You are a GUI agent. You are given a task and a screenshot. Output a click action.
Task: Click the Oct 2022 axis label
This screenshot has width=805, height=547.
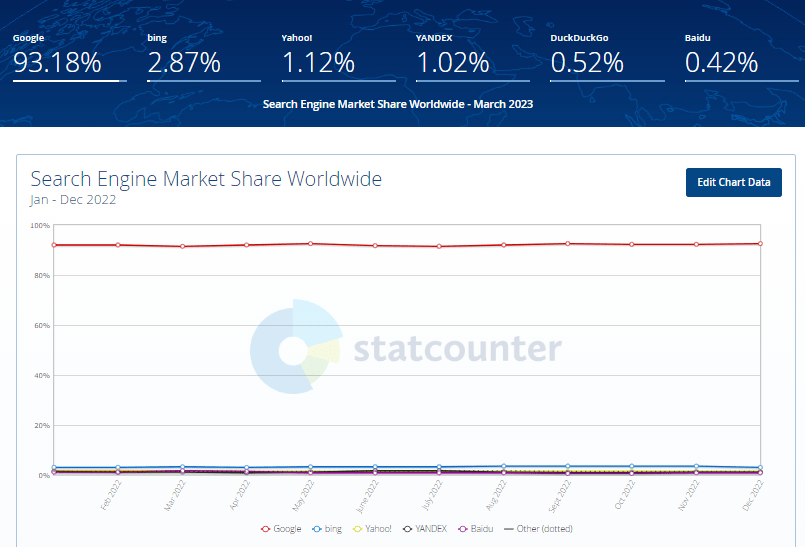625,495
